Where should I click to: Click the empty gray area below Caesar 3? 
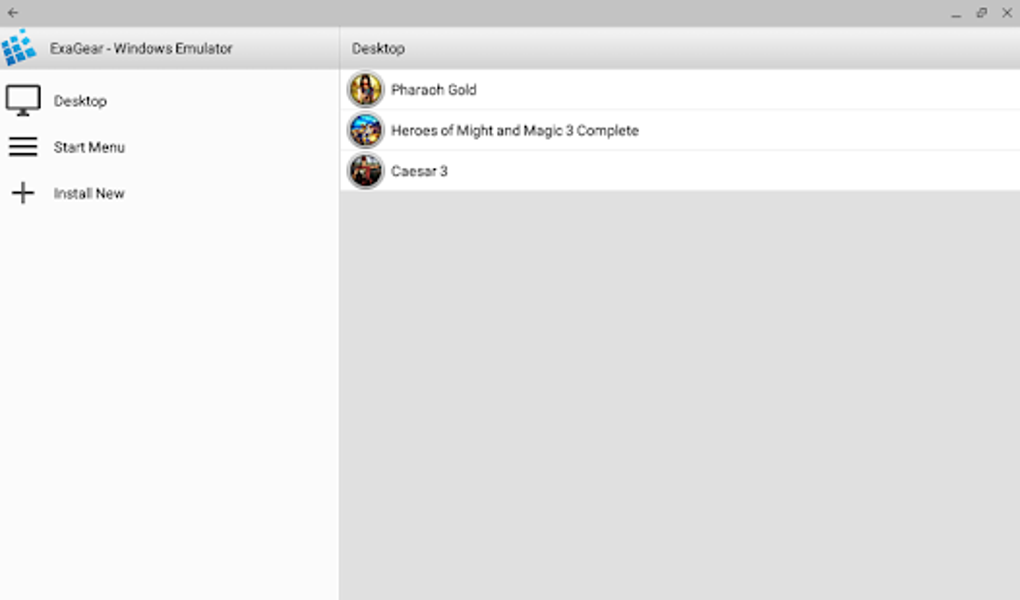[x=680, y=395]
